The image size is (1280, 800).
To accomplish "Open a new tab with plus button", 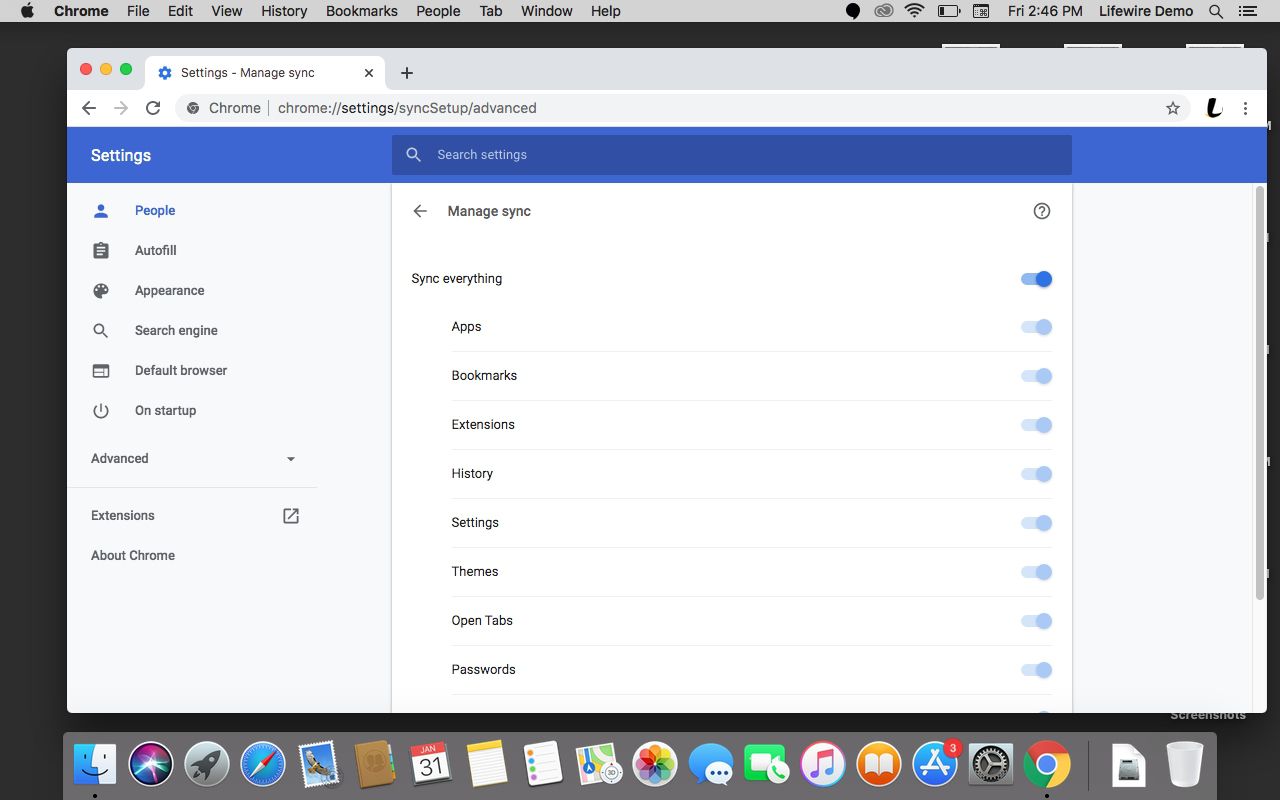I will tap(406, 73).
